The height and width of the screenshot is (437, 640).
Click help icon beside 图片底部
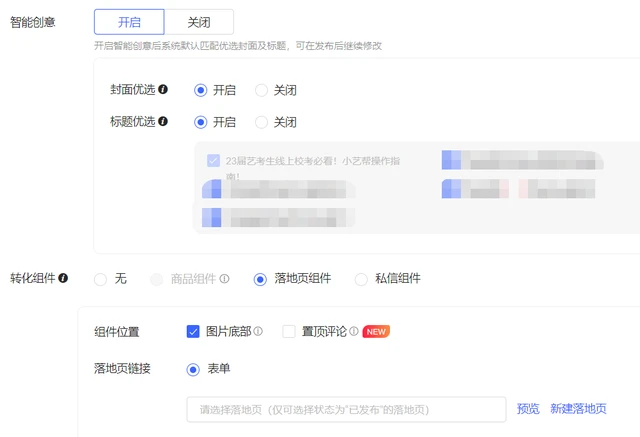258,332
